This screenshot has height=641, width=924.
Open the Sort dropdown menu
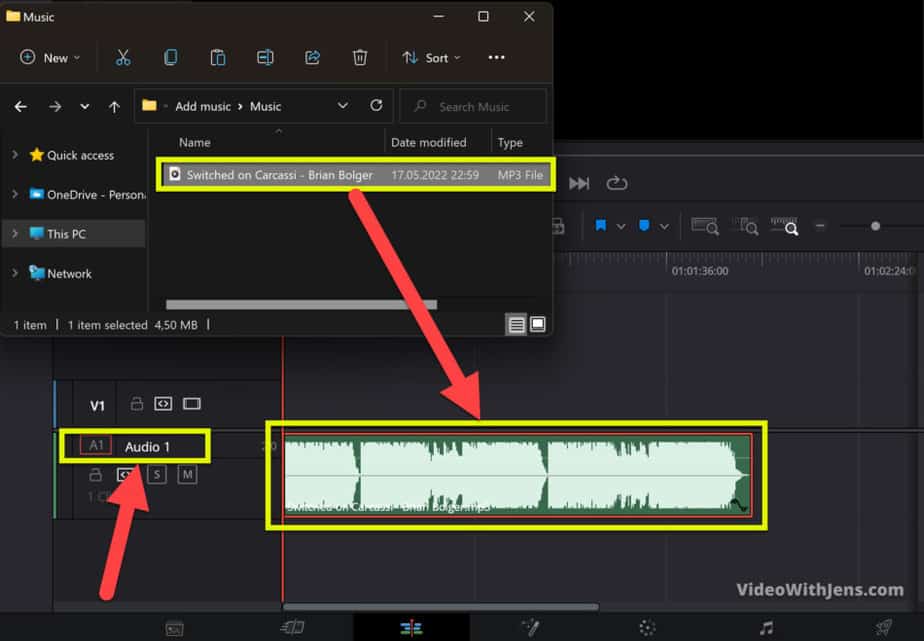click(x=431, y=58)
